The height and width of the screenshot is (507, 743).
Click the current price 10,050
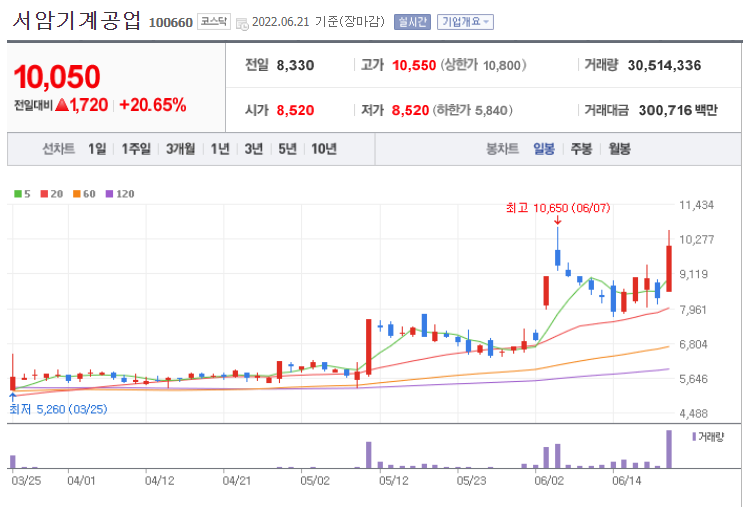click(57, 77)
